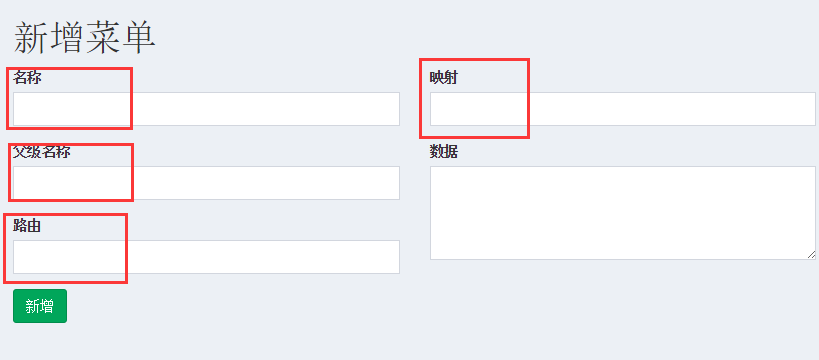Set focus on the route 路由 textbox
This screenshot has width=819, height=360.
pyautogui.click(x=206, y=257)
